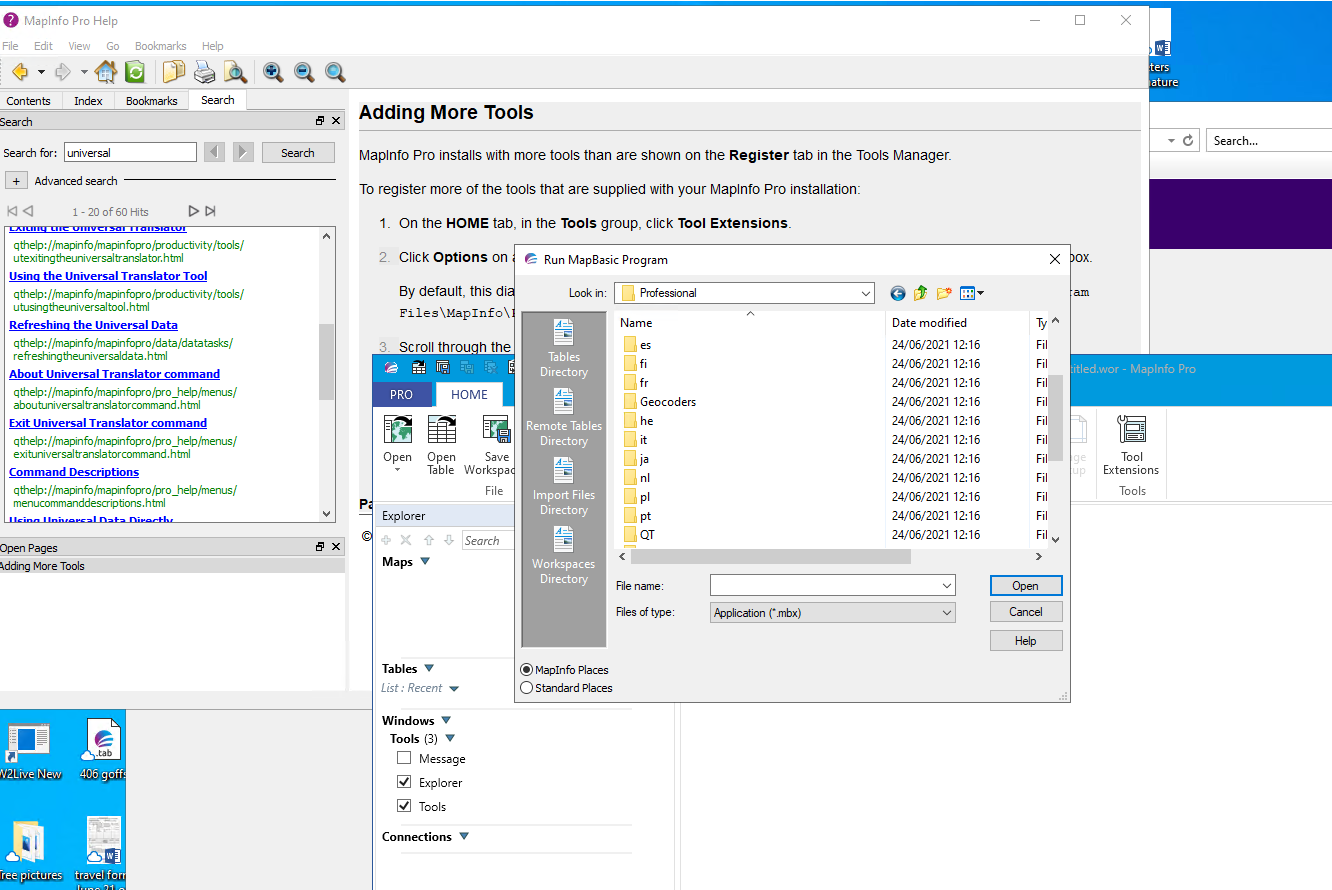Screen dimensions: 1332x890
Task: Uncheck the Tools window checkbox
Action: click(404, 807)
